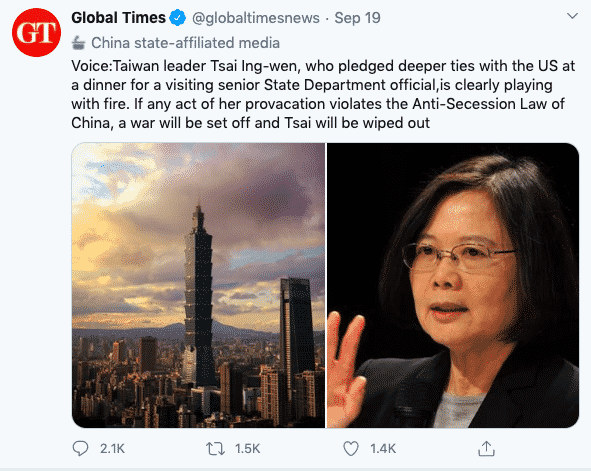Open the portrait photo of woman speaking
The width and height of the screenshot is (591, 471).
tap(453, 285)
